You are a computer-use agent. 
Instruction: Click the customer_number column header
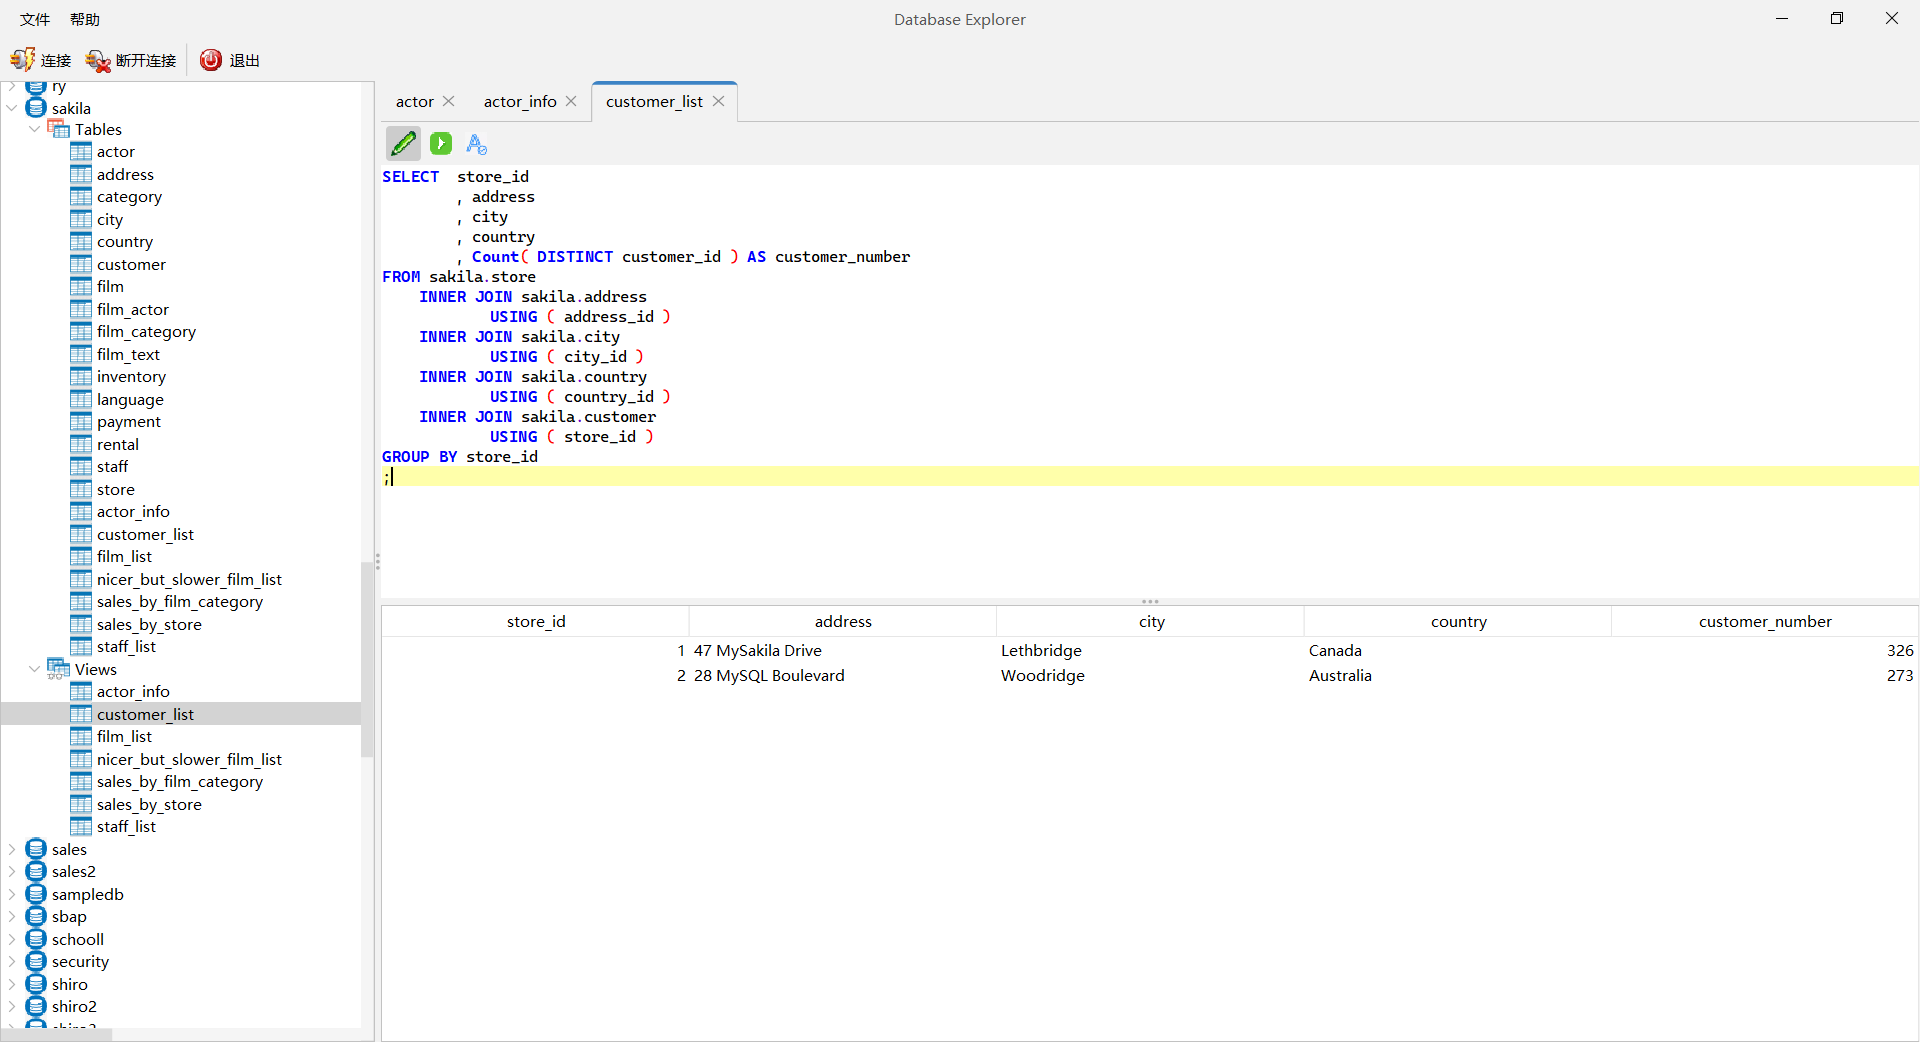click(1765, 621)
